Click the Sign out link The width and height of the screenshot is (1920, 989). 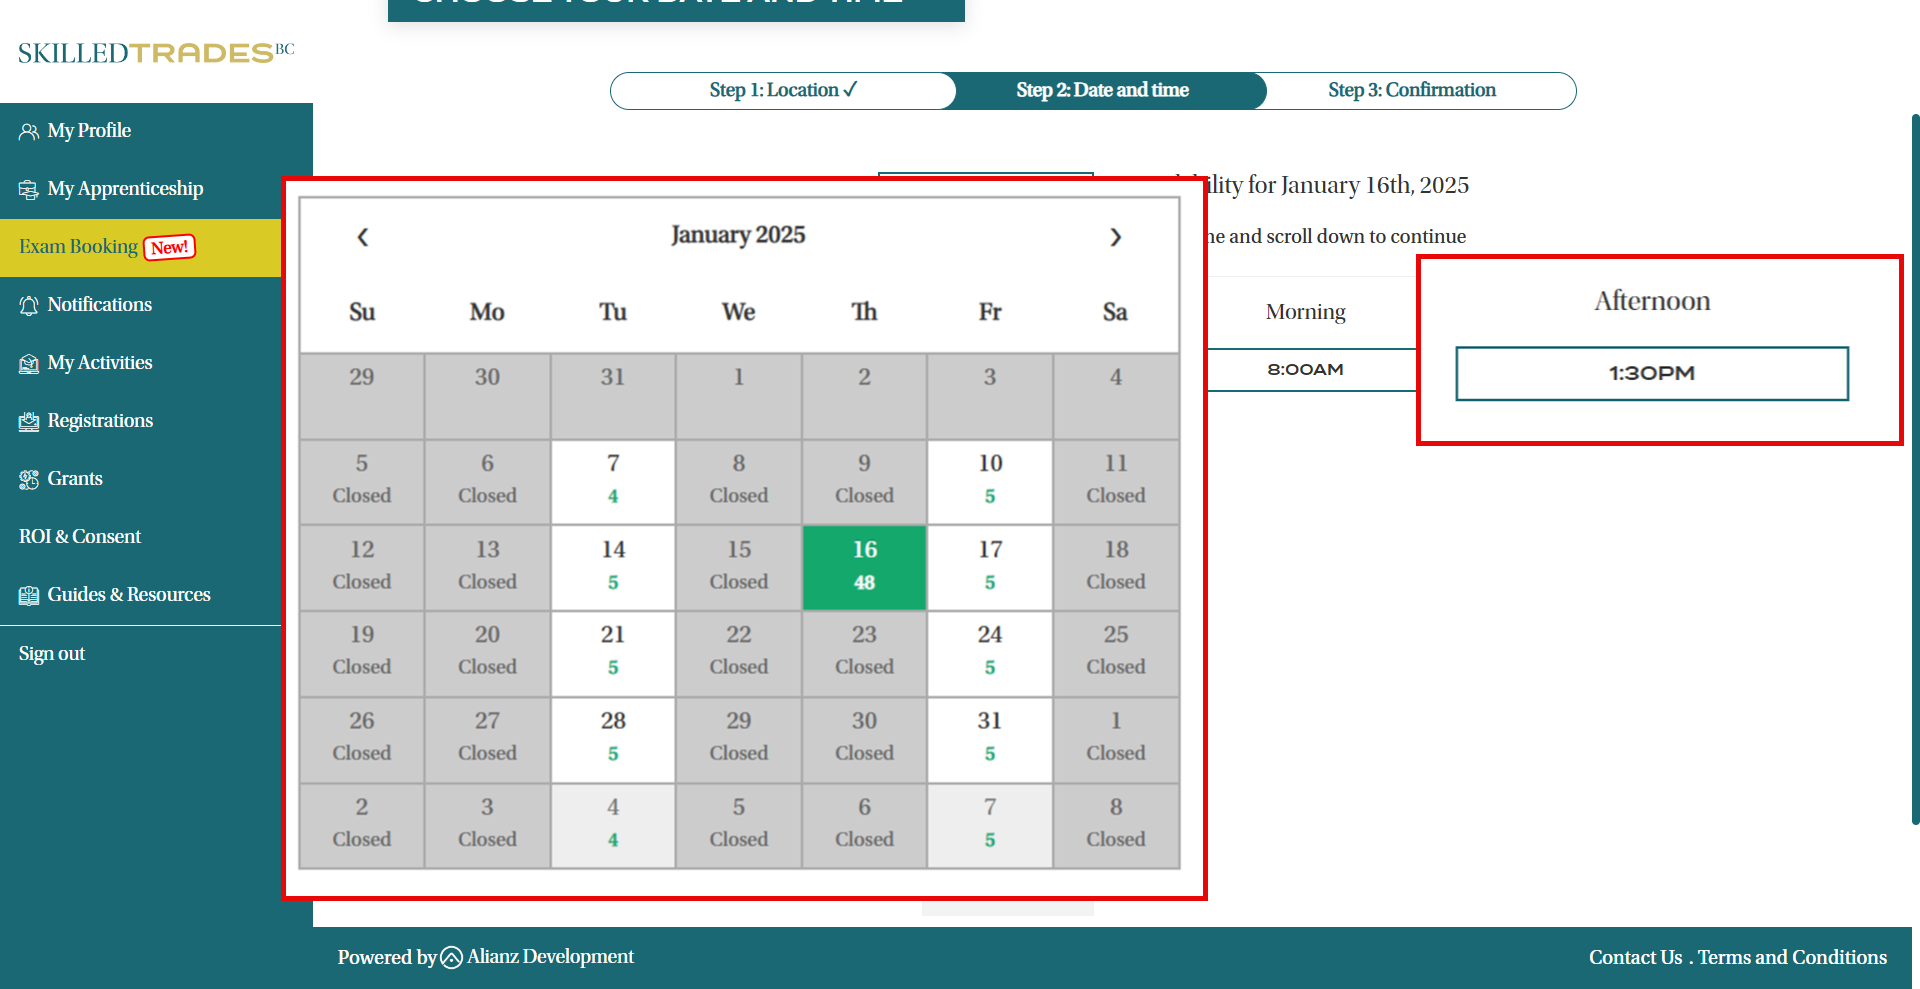(x=52, y=654)
